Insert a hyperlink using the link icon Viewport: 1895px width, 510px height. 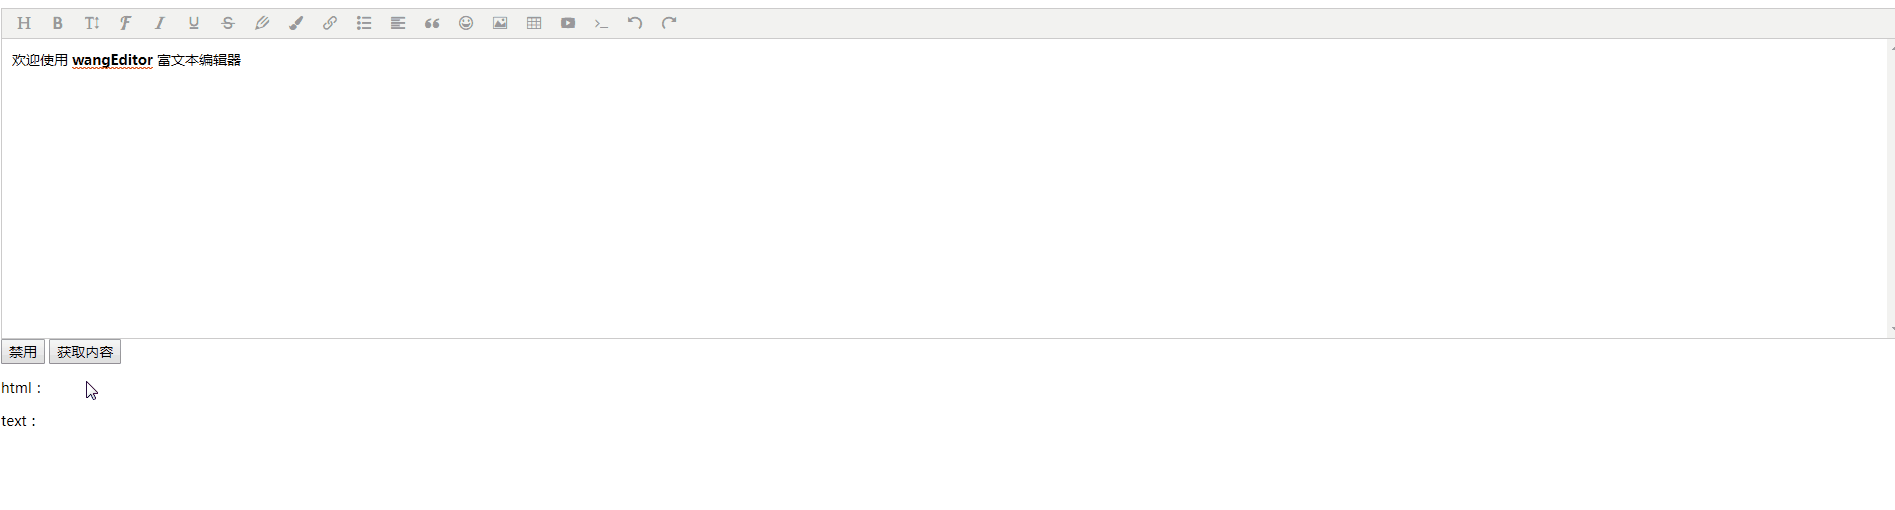click(330, 23)
